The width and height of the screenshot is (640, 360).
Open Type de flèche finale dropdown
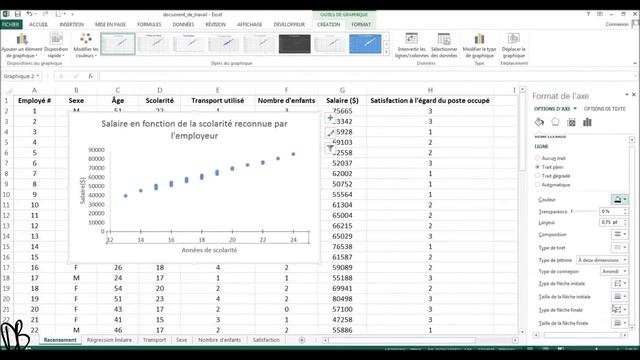[x=620, y=309]
